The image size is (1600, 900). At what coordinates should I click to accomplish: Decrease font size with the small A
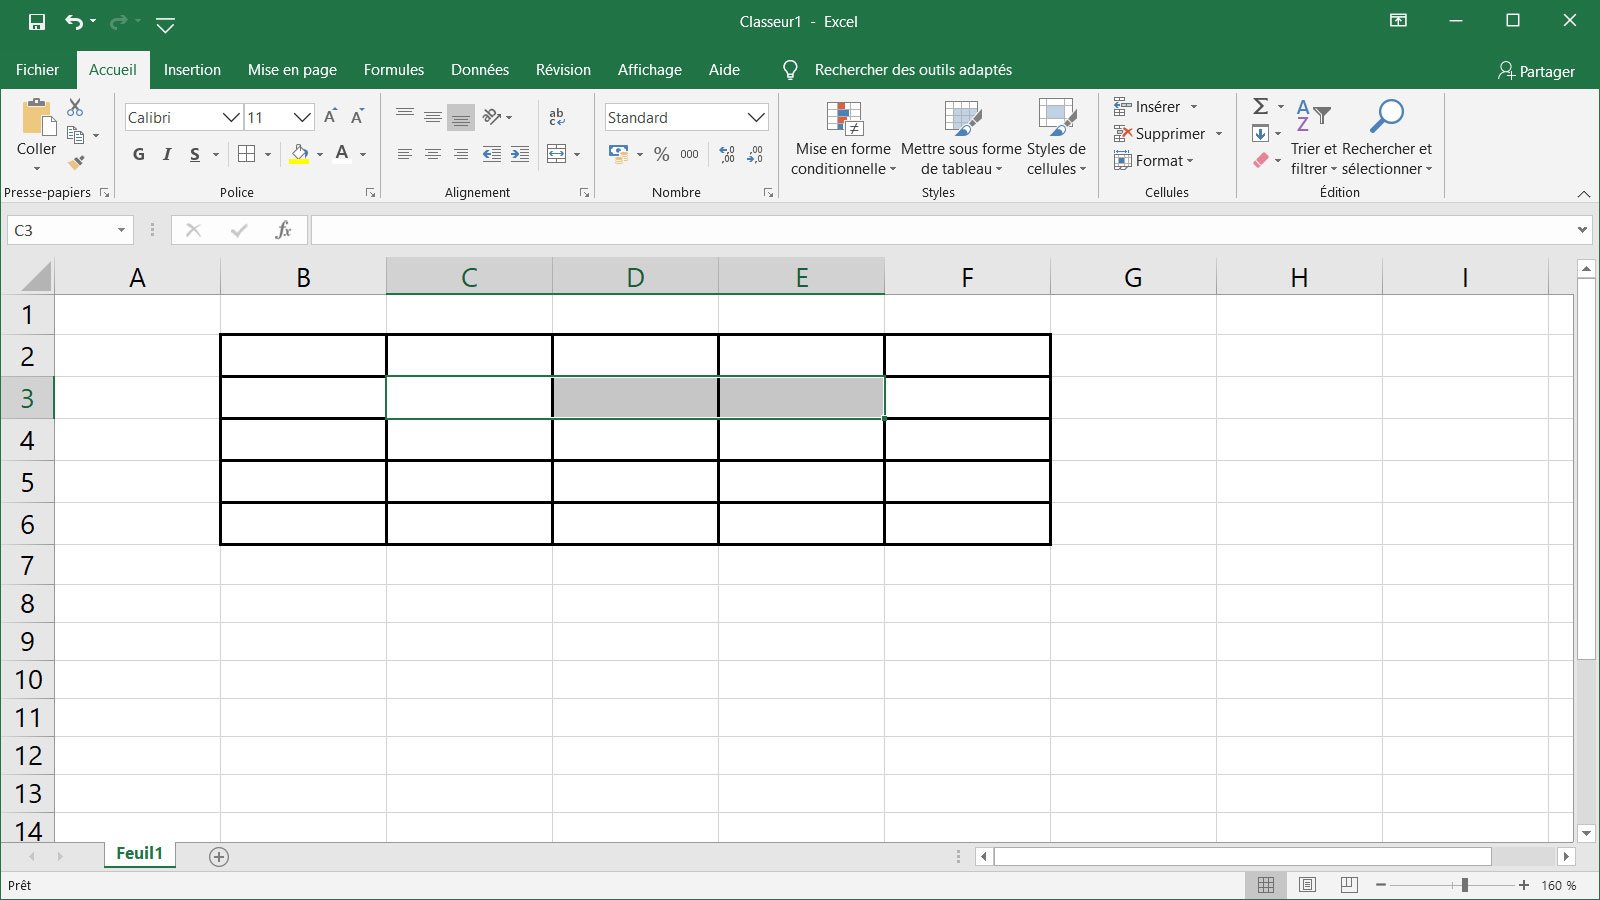click(x=357, y=117)
